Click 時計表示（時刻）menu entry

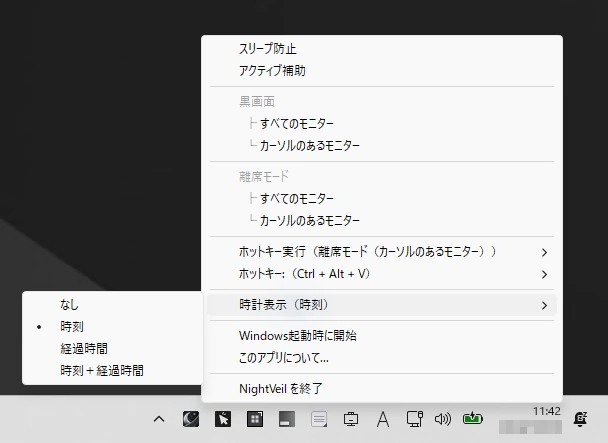(x=382, y=305)
